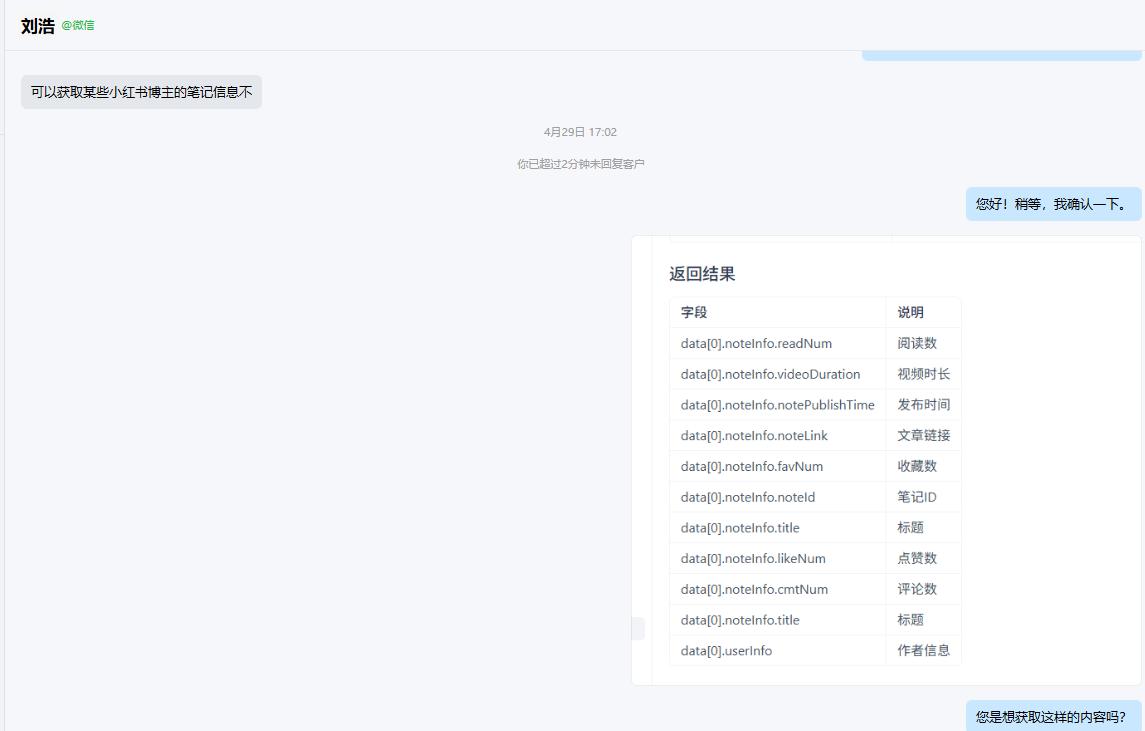Click the 字段 column header
The image size is (1145, 731).
tap(778, 313)
